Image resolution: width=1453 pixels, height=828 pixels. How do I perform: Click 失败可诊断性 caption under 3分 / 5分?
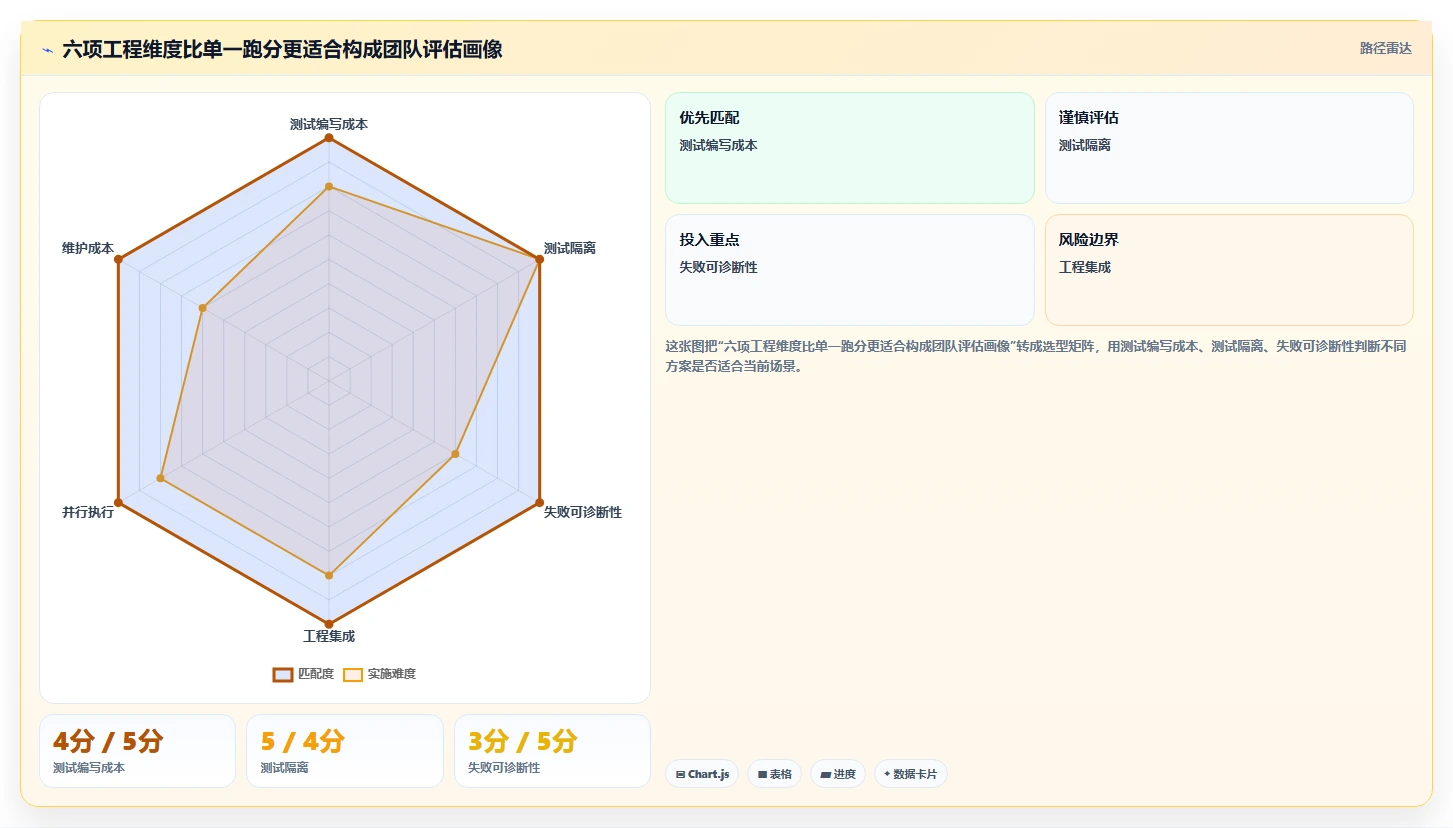coord(504,768)
